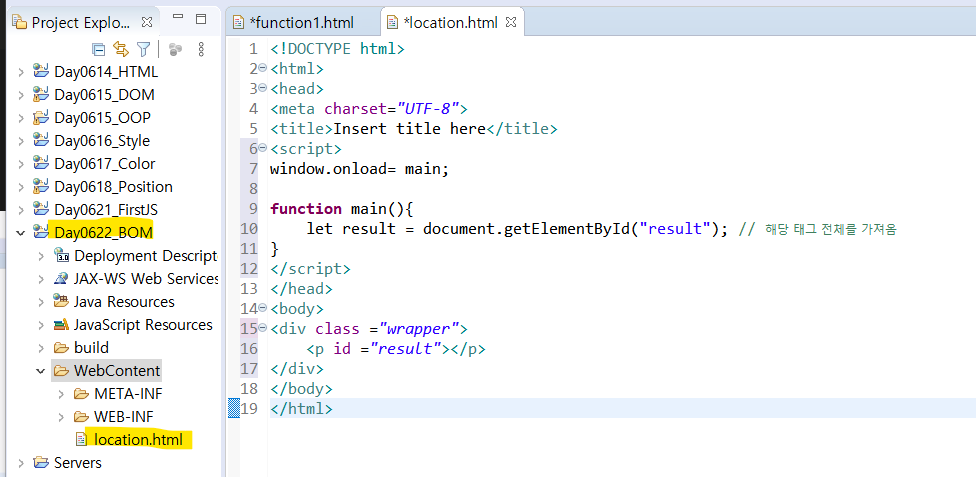Screen dimensions: 976x477
Task: Click the Day0615_DOM project icon
Action: (x=40, y=95)
